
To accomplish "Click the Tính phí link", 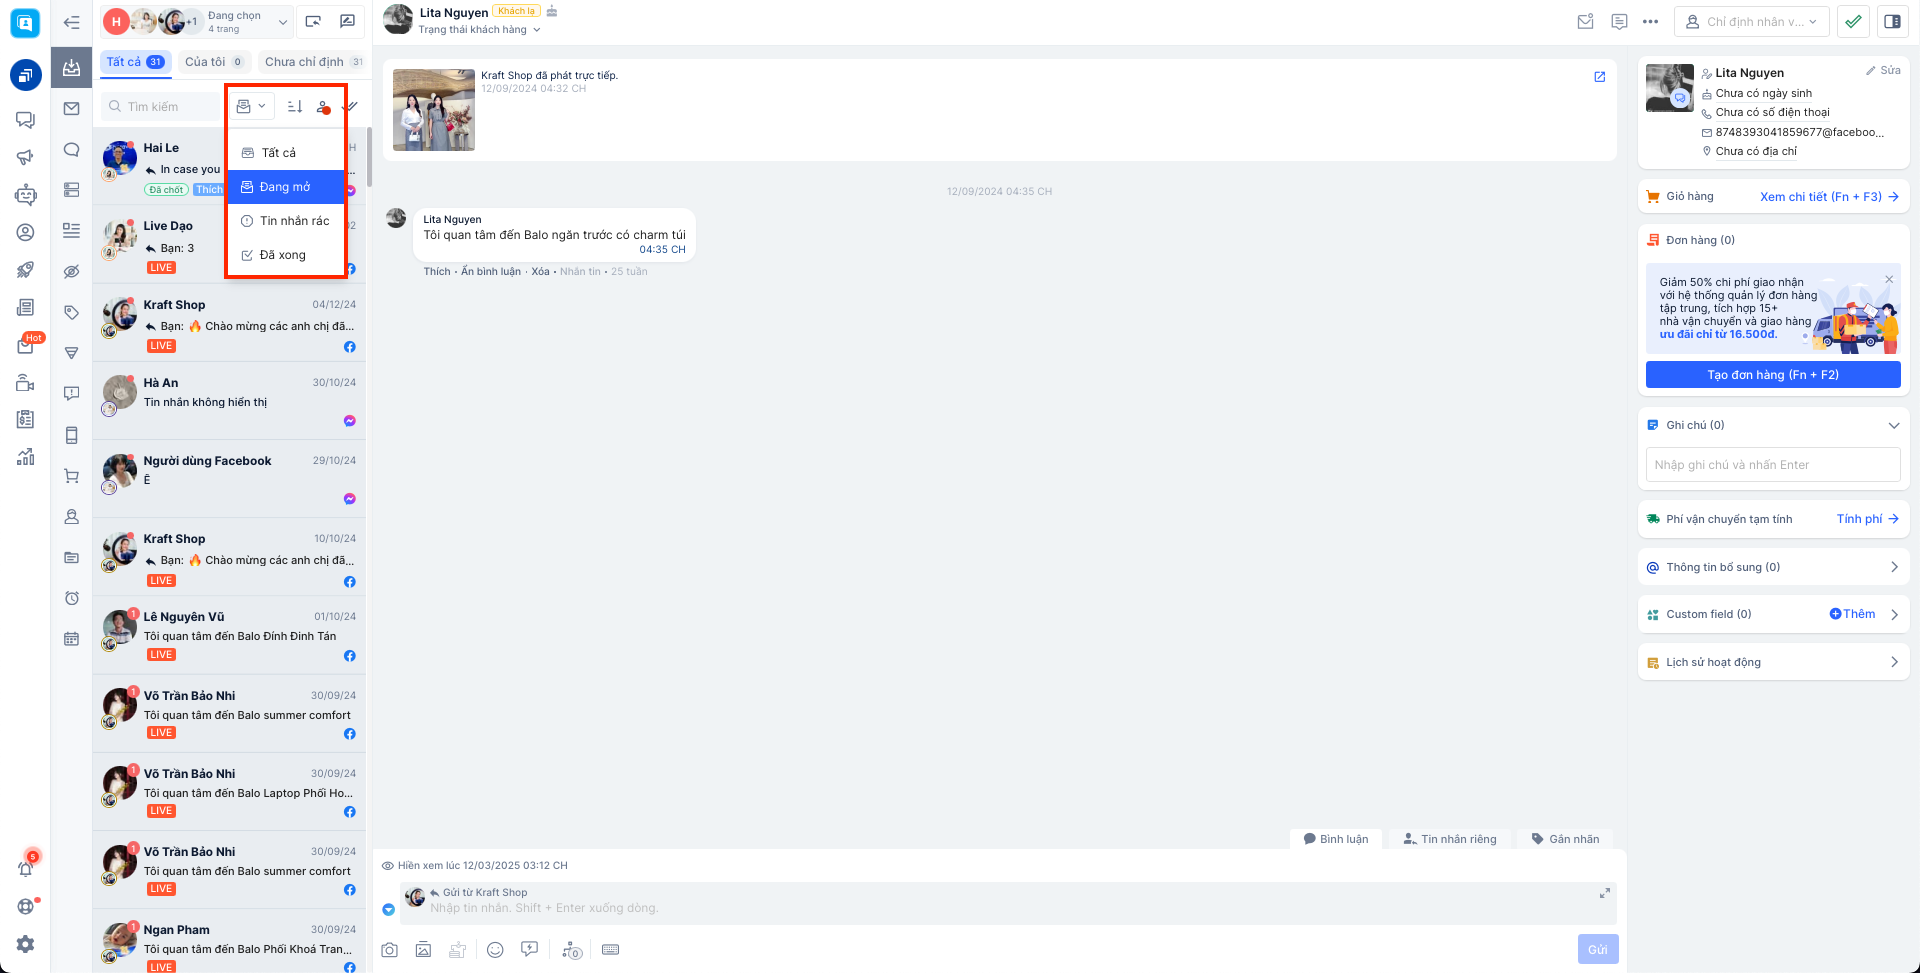I will [x=1867, y=519].
